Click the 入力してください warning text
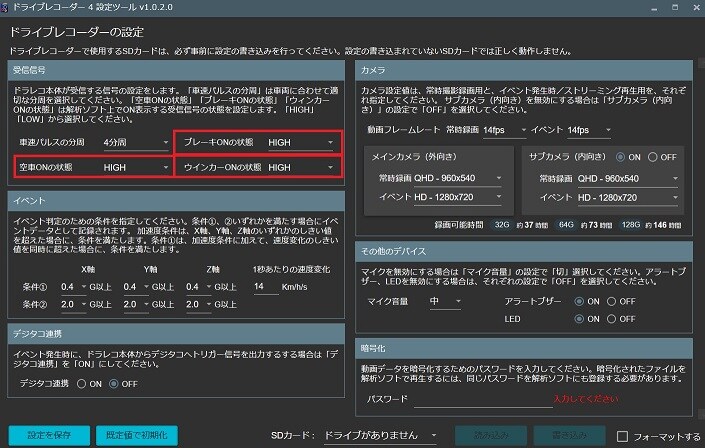 point(586,399)
